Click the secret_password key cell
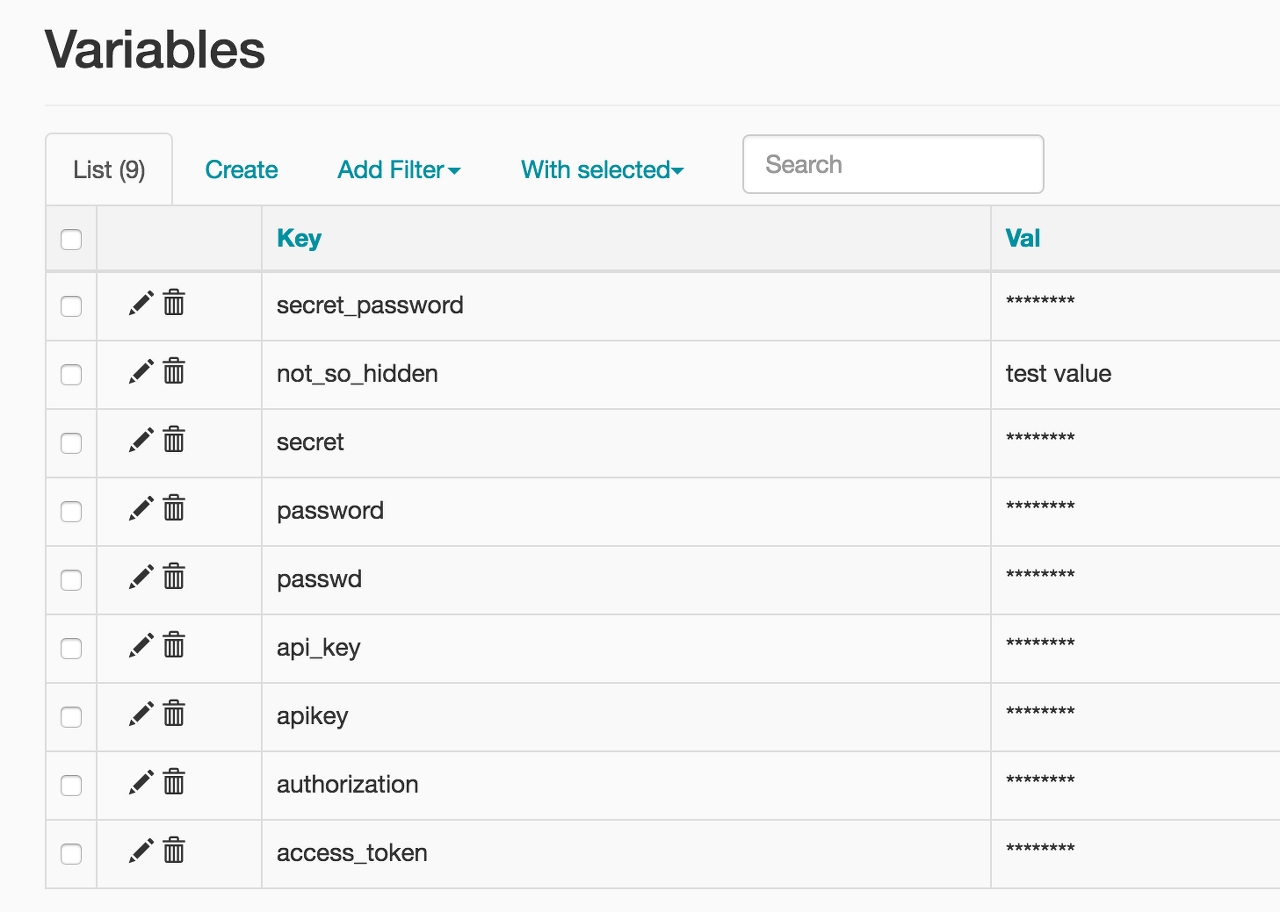 pos(626,305)
